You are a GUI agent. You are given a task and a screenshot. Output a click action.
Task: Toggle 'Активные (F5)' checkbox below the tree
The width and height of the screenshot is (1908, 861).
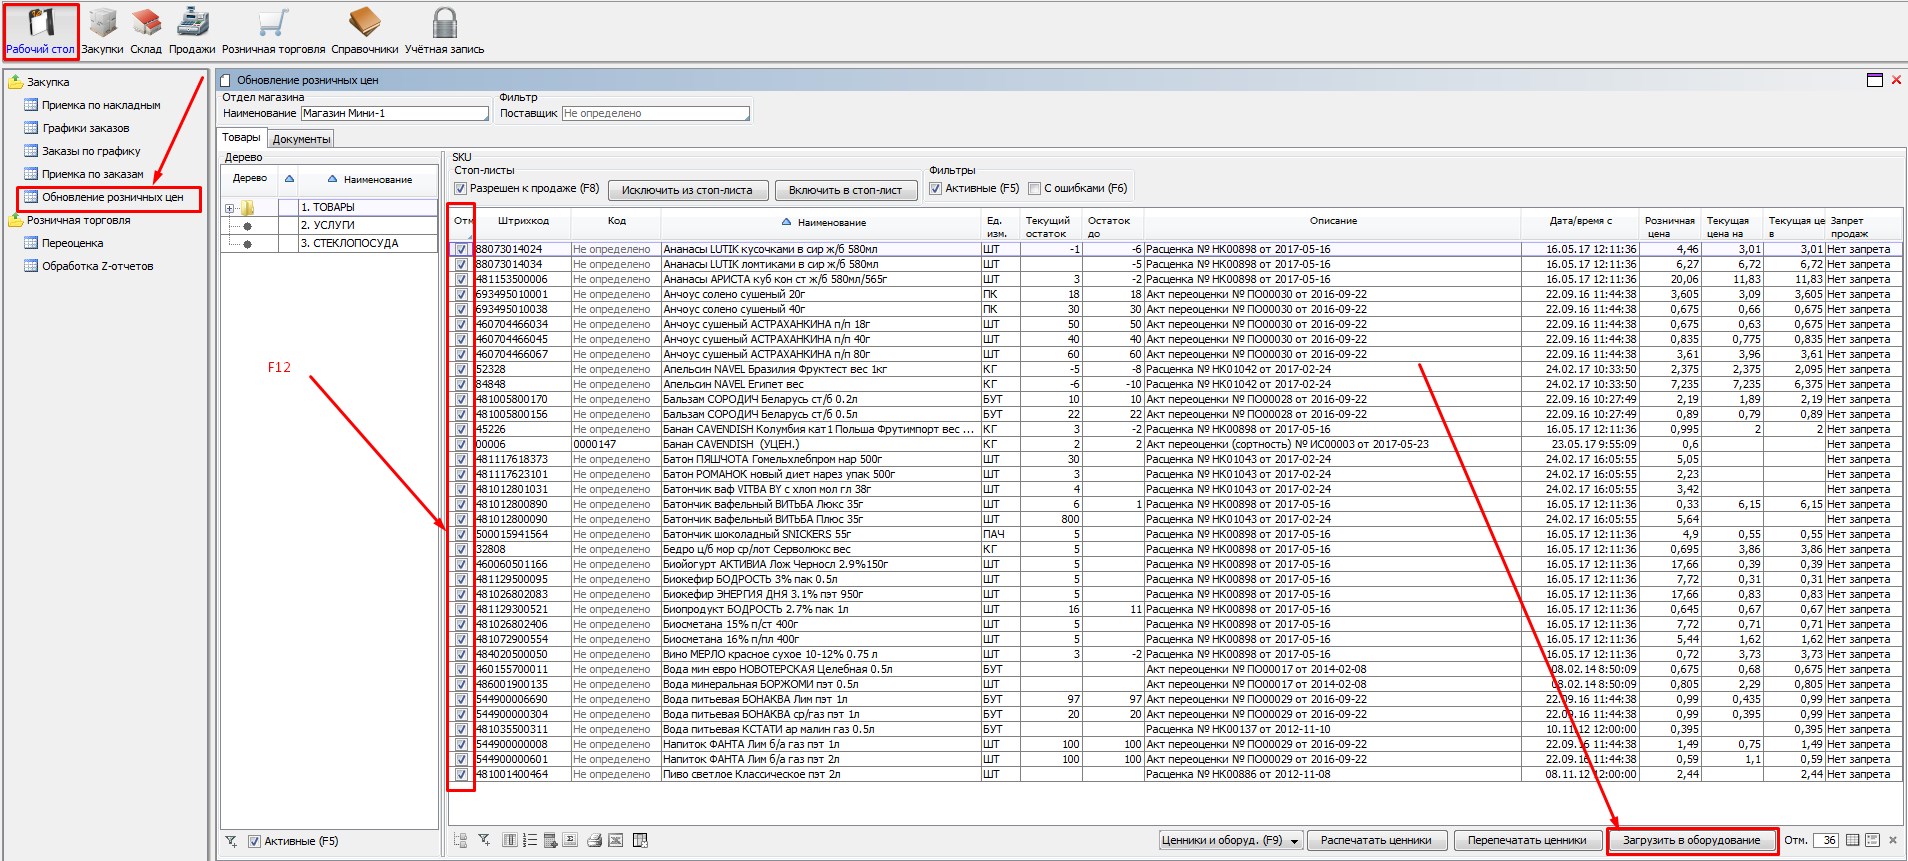[254, 842]
